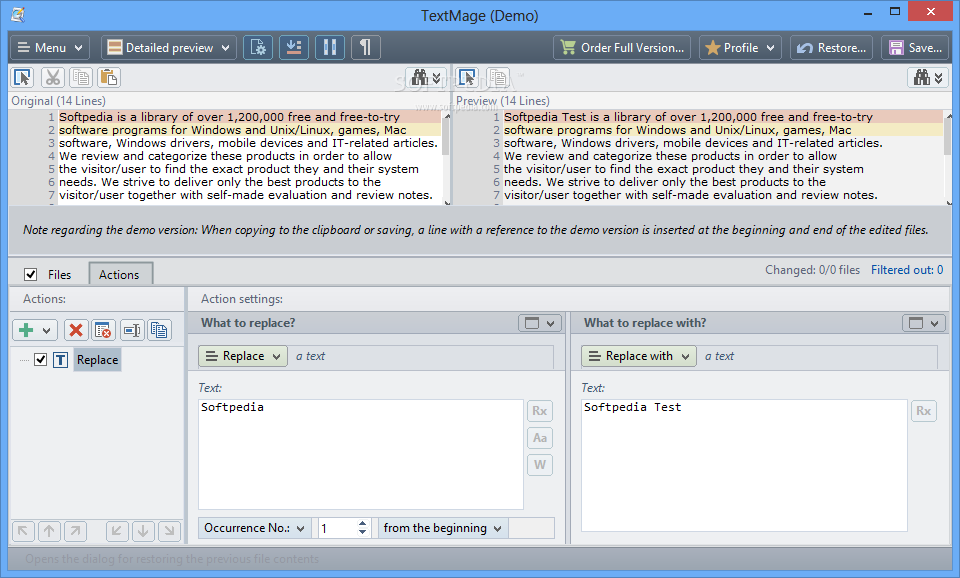
Task: Click the copy icon in Preview pane toolbar
Action: click(x=498, y=77)
